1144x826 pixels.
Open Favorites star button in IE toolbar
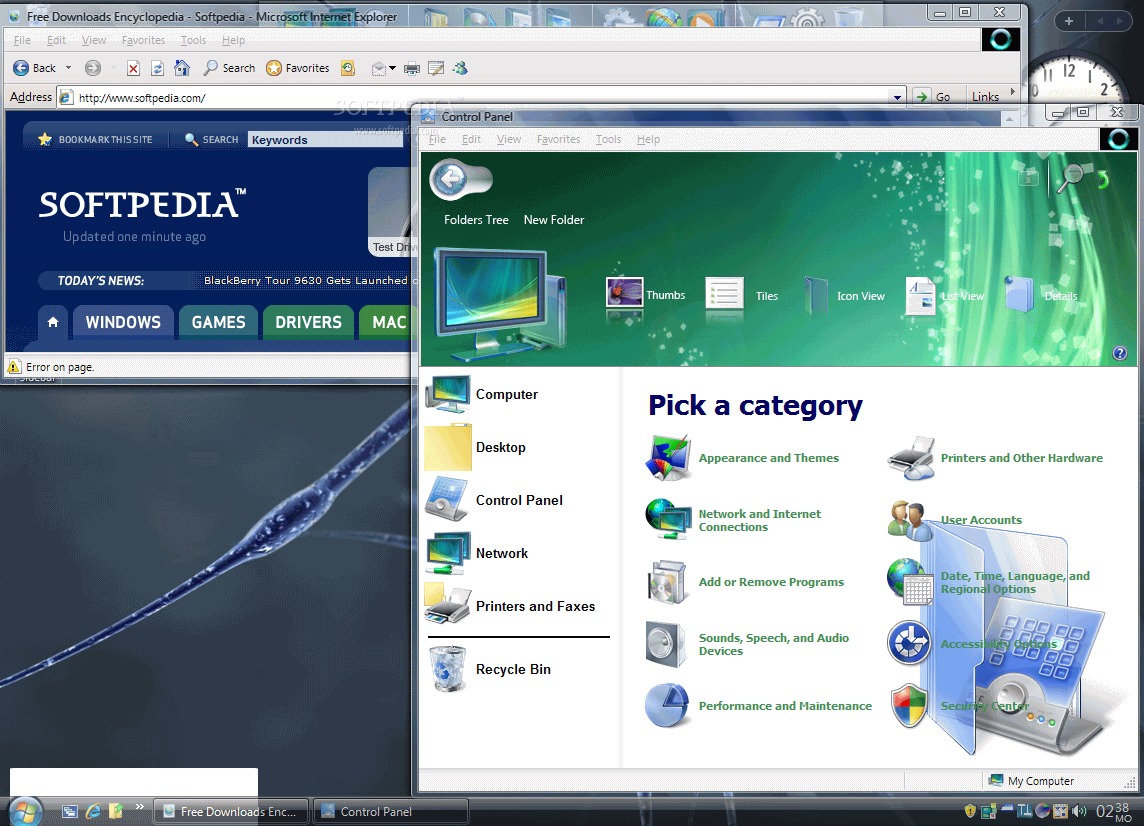tap(298, 68)
